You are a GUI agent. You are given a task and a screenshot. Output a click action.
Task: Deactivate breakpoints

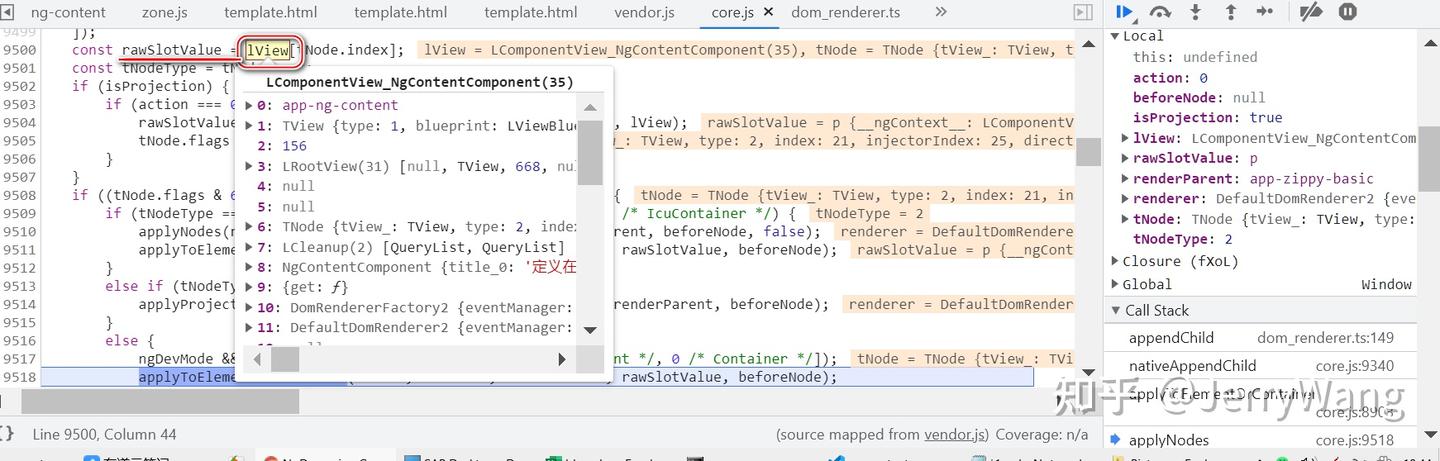1311,12
